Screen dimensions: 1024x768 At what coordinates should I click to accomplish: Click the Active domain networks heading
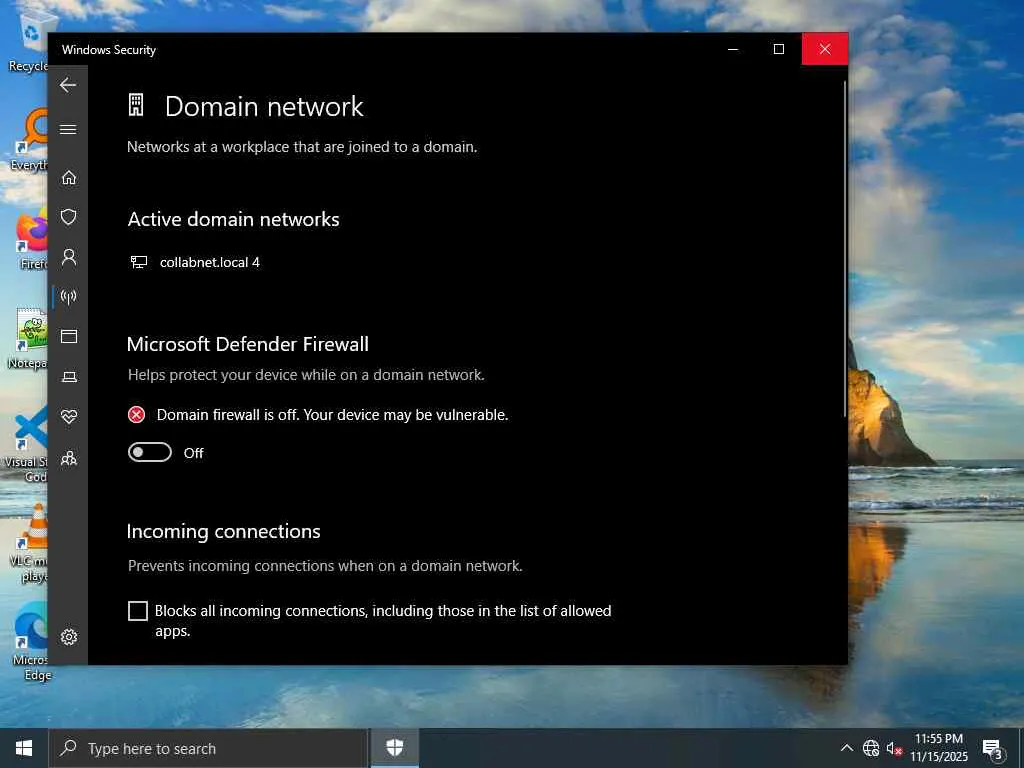pos(233,219)
